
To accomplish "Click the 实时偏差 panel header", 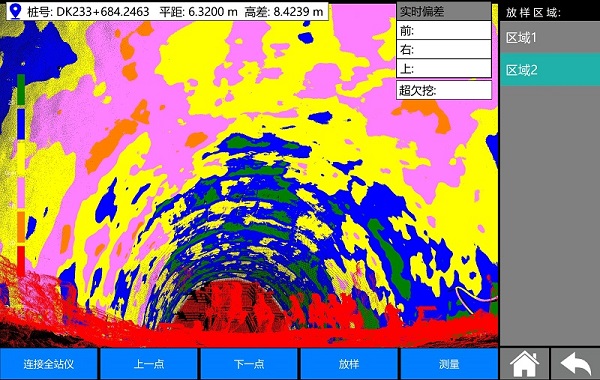I will point(444,11).
